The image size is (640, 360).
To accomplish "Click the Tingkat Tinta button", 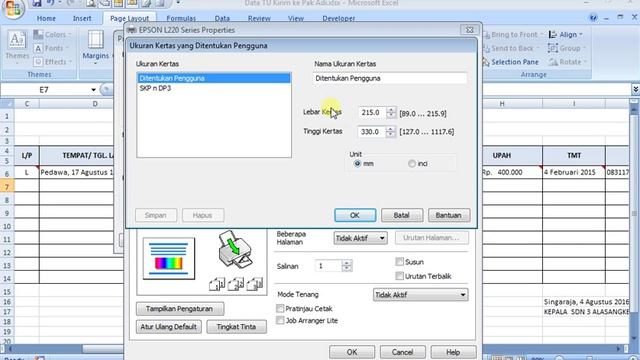I will pyautogui.click(x=236, y=327).
